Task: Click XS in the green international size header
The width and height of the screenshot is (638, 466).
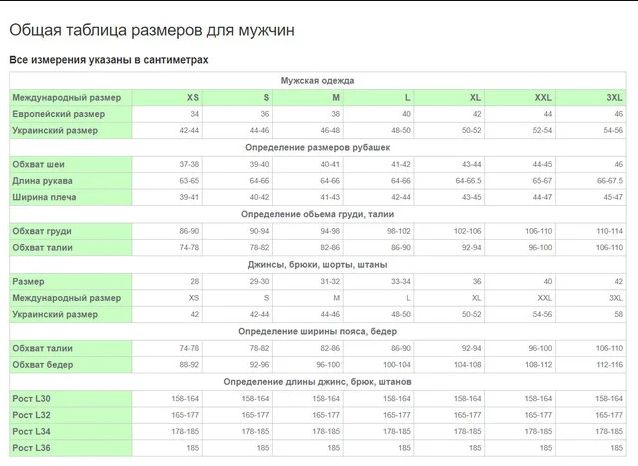Action: [x=193, y=98]
